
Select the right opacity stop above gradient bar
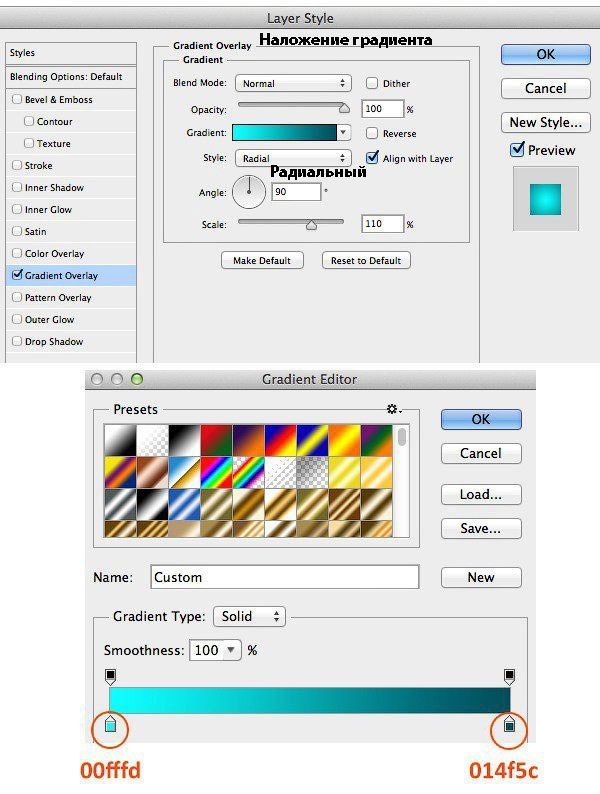pos(509,676)
